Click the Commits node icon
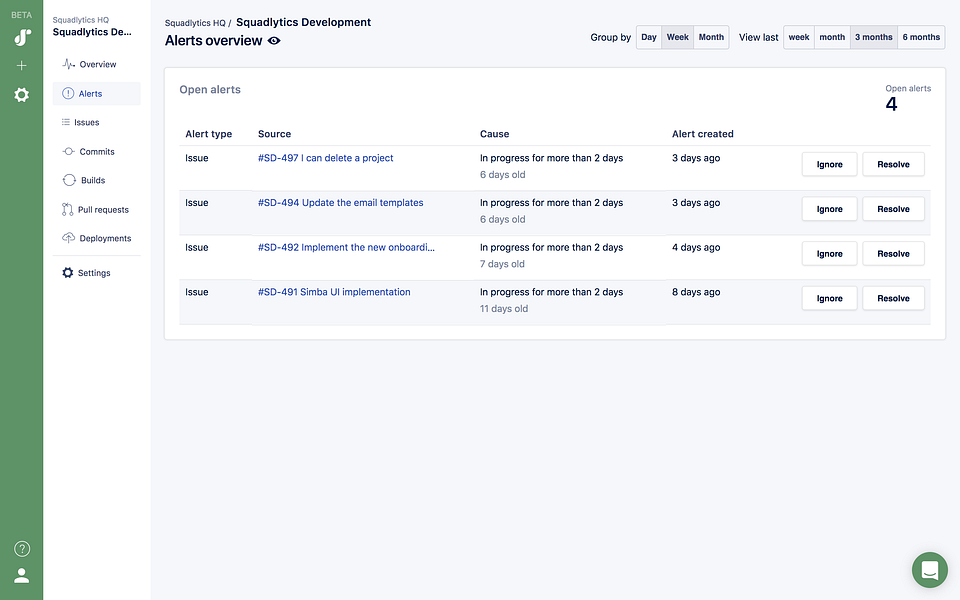Viewport: 960px width, 600px height. coord(69,151)
